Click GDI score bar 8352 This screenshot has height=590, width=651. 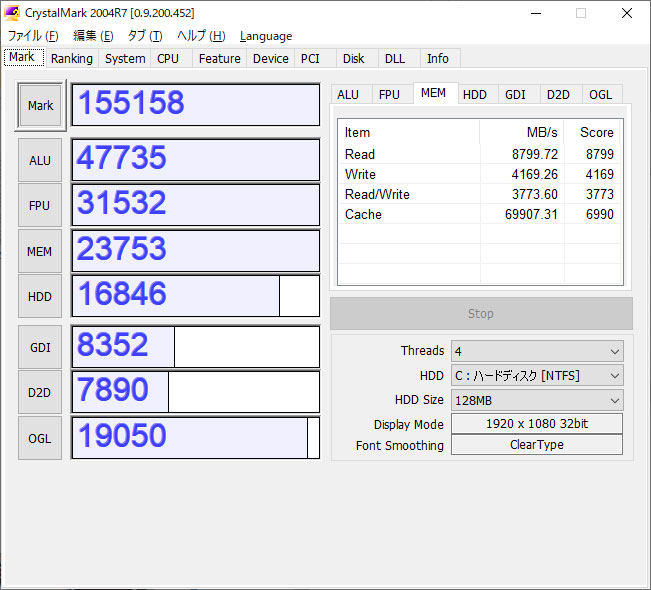(196, 347)
